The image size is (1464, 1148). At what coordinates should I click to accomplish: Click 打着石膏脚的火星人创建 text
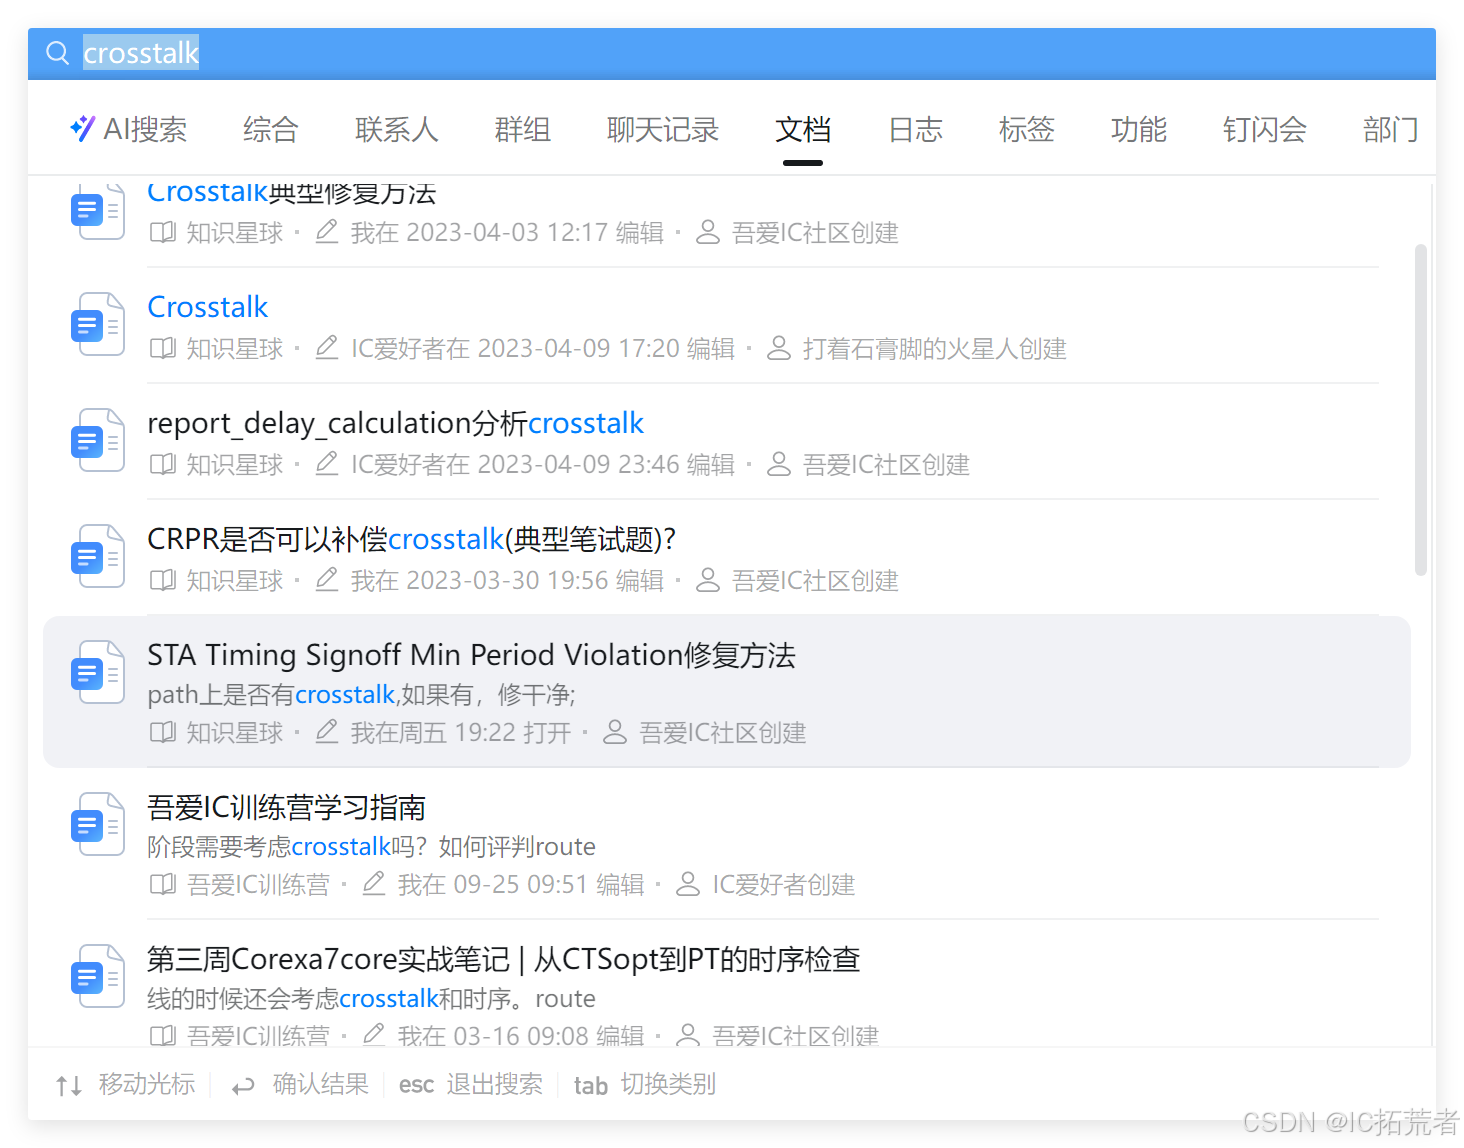[x=934, y=349]
